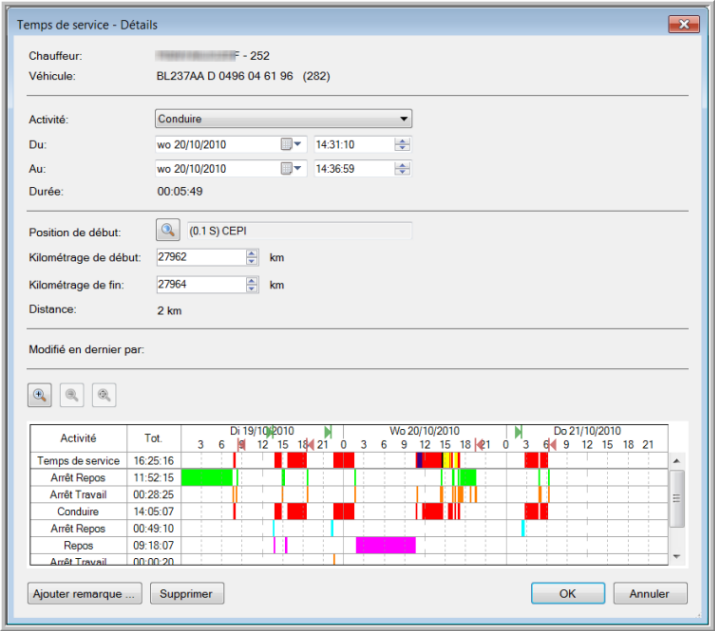
Task: Click the Kilométrage de fin spinner arrows
Action: pos(252,285)
